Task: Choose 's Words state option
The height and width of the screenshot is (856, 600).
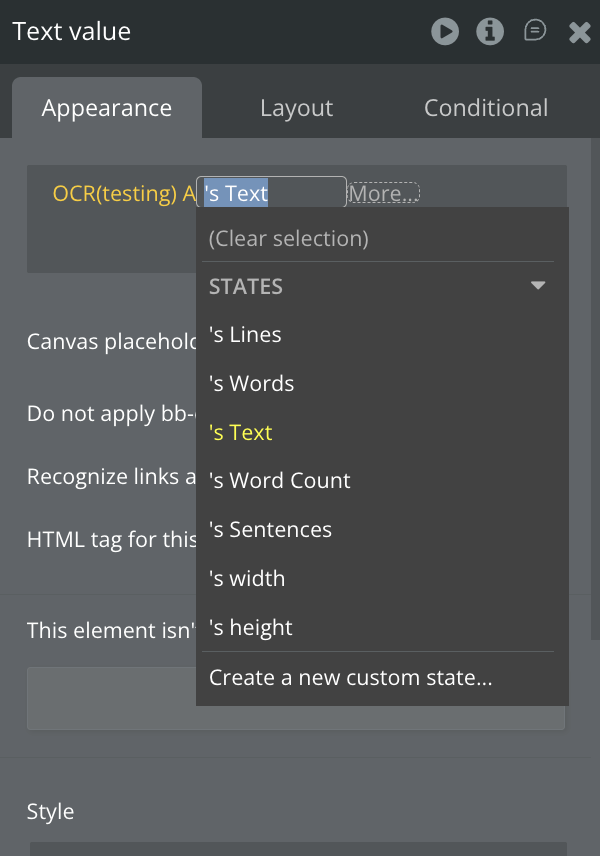Action: pyautogui.click(x=251, y=384)
